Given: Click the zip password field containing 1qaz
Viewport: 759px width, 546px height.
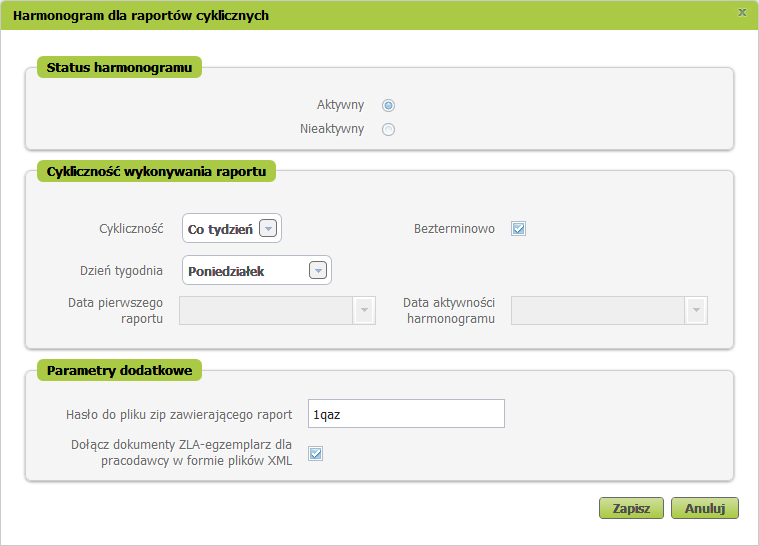Looking at the screenshot, I should [406, 413].
